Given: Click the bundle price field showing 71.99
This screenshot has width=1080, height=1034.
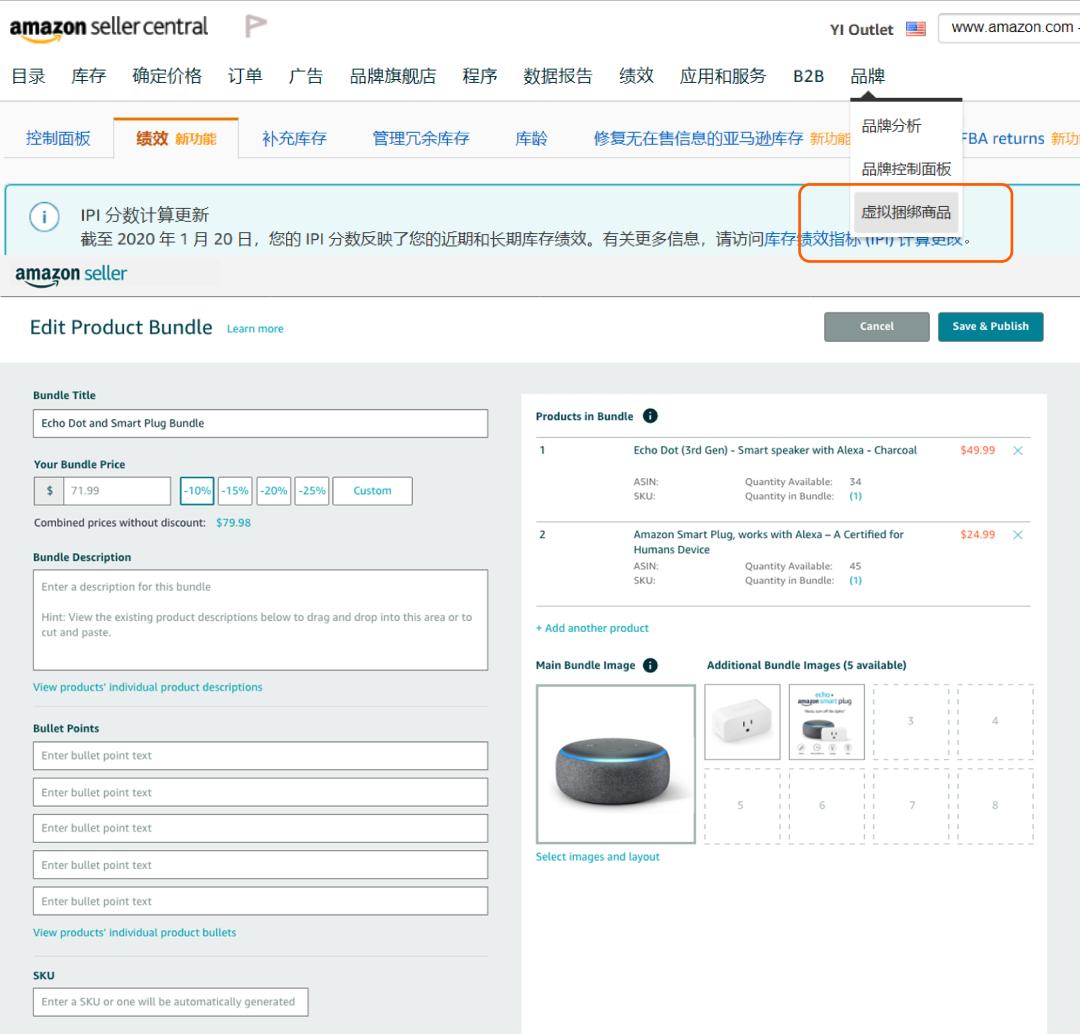Looking at the screenshot, I should click(117, 490).
